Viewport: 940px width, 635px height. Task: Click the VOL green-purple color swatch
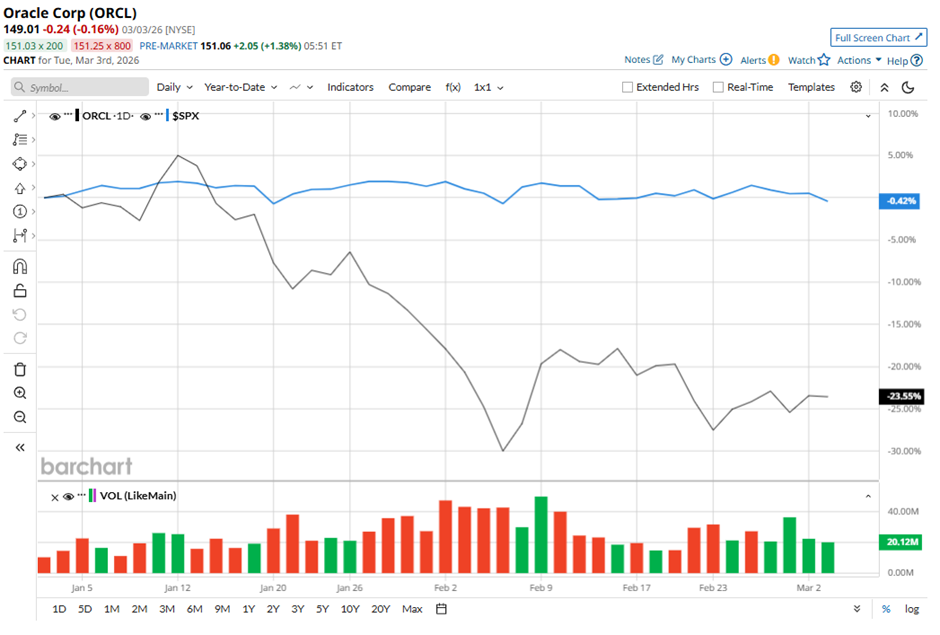[x=92, y=495]
